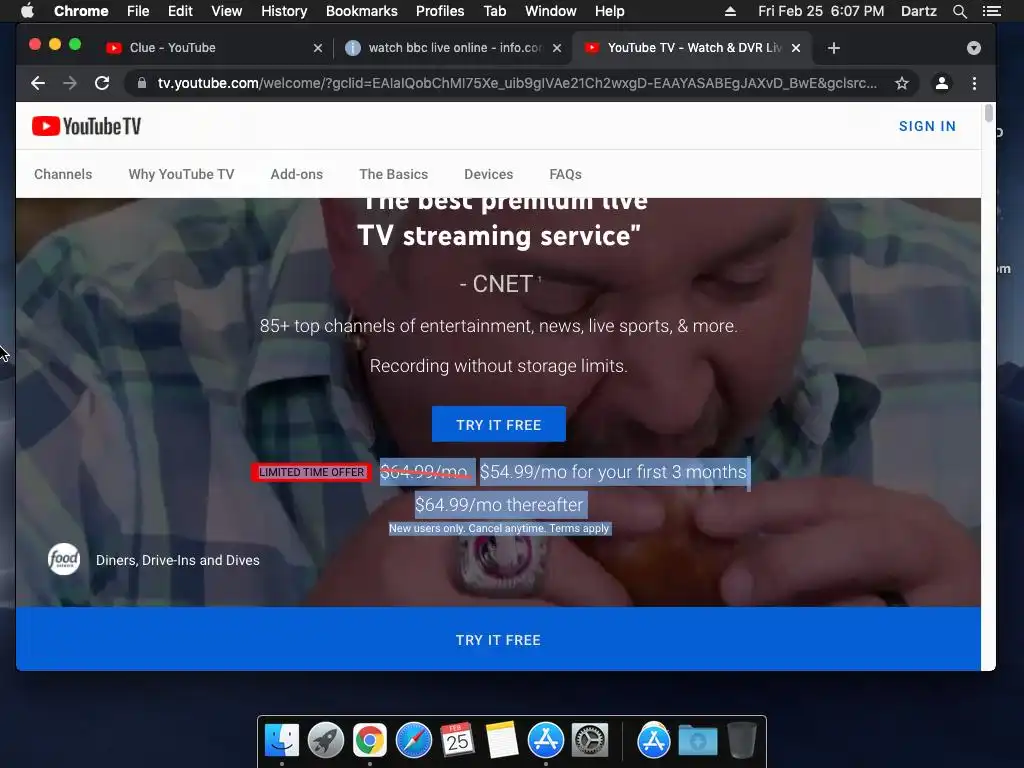The image size is (1024, 768).
Task: Click the YouTube TV logo
Action: (86, 126)
